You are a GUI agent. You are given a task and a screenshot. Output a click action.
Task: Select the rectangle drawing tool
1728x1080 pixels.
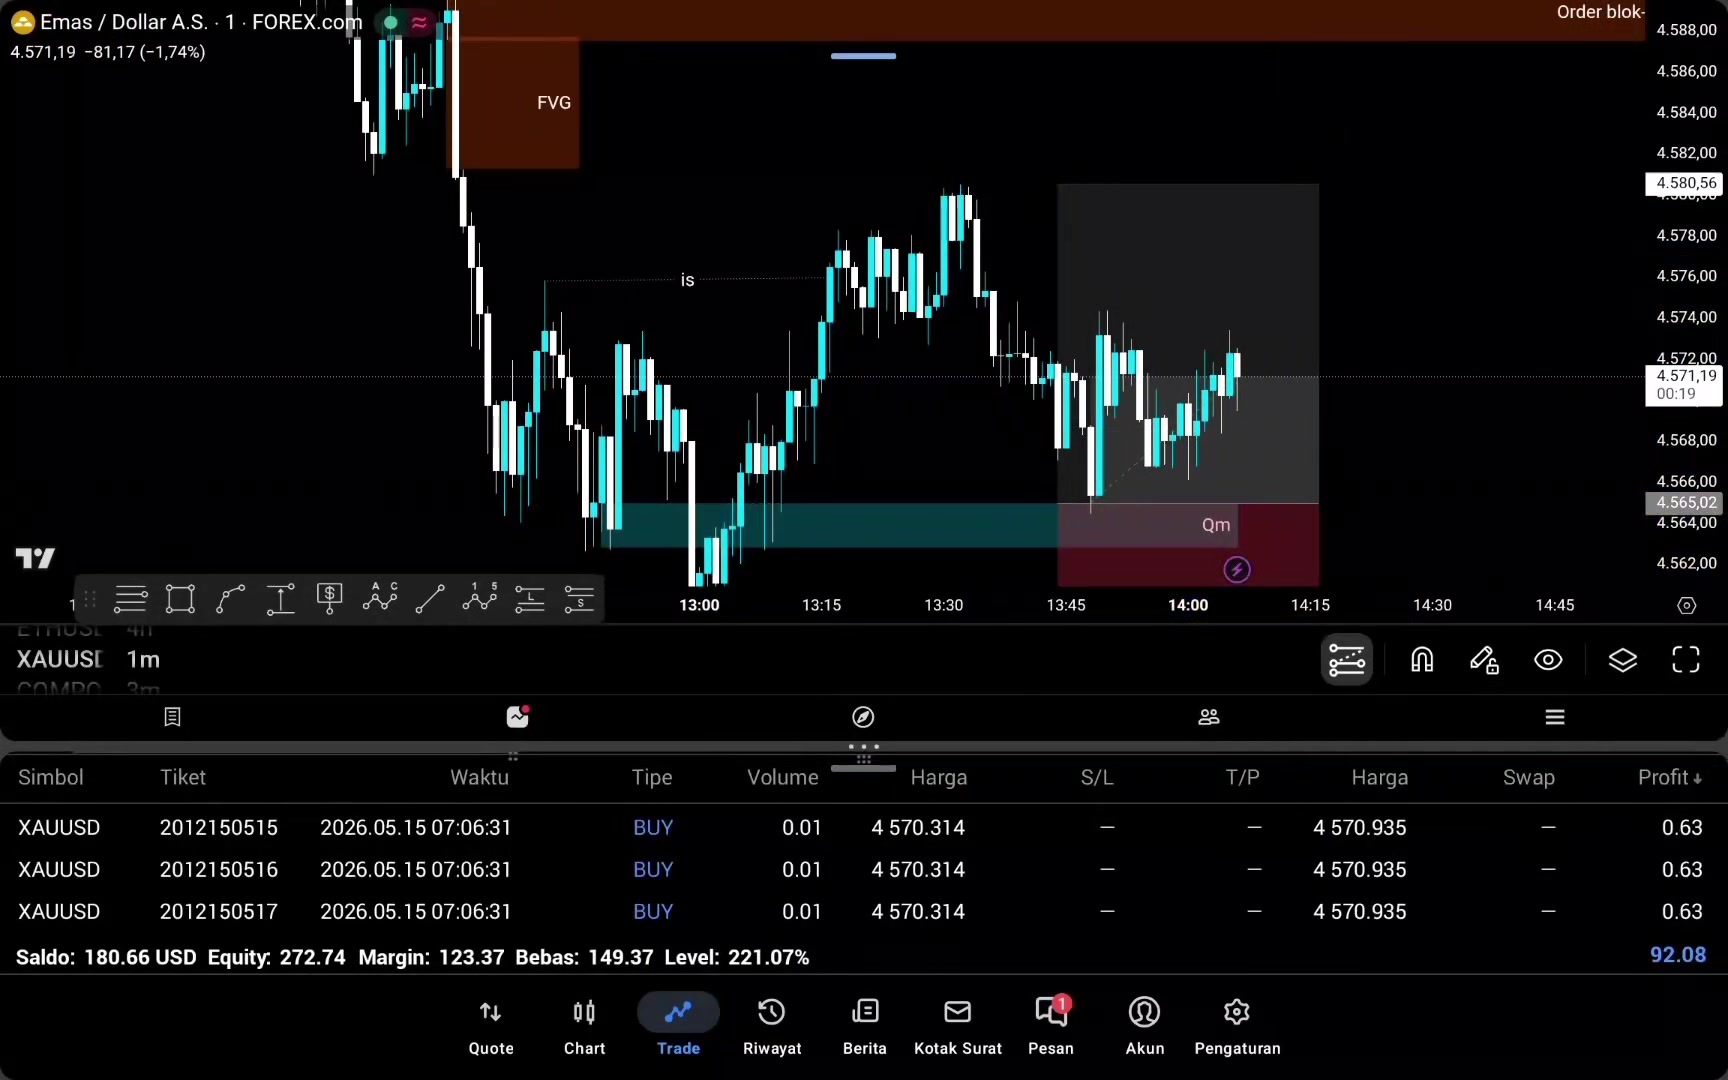(180, 599)
